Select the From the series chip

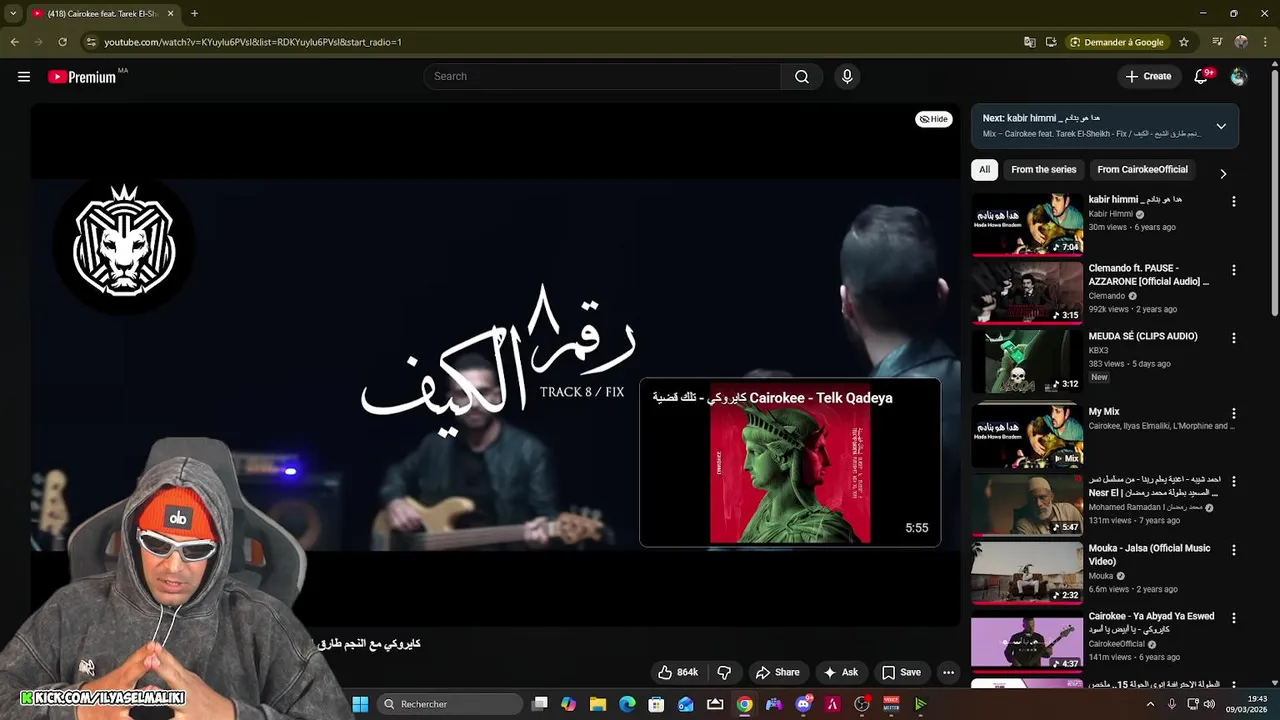click(1043, 170)
